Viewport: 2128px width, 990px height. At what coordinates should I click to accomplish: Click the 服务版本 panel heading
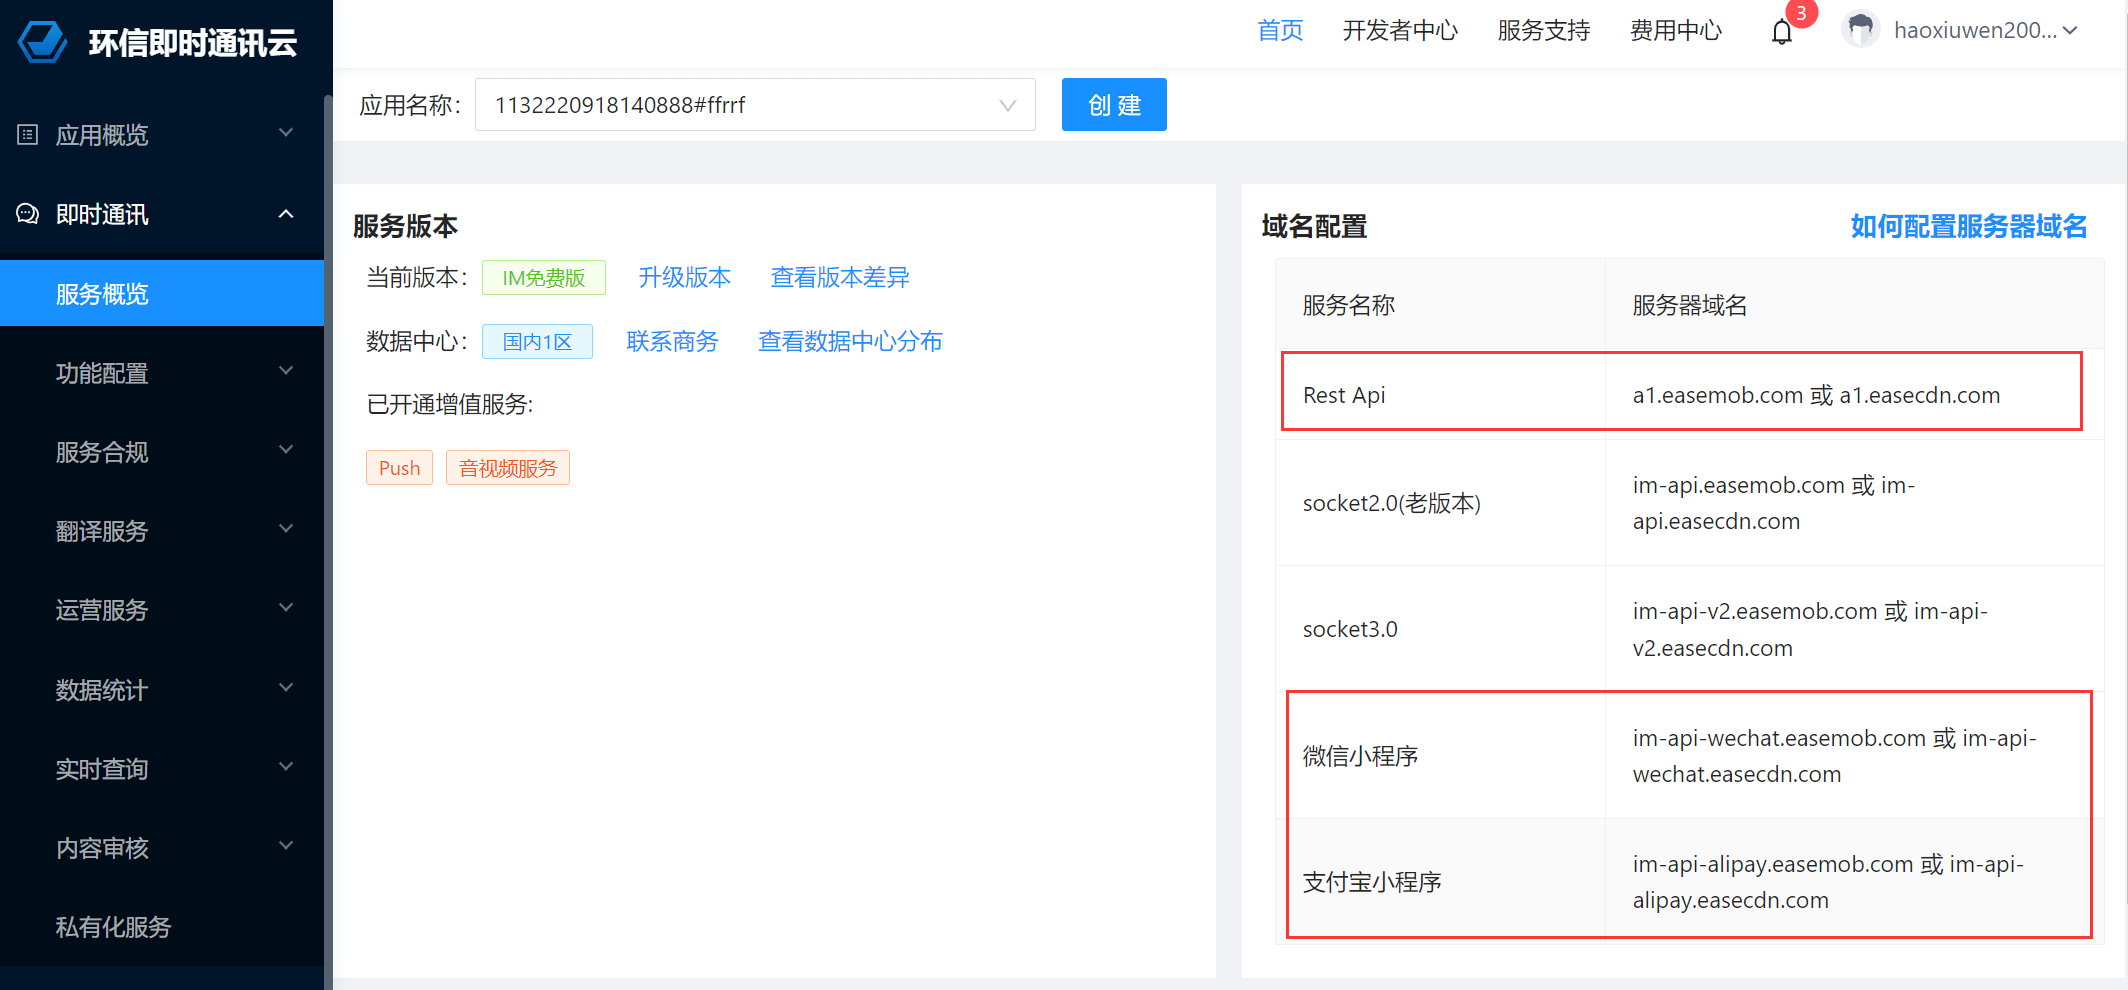405,226
